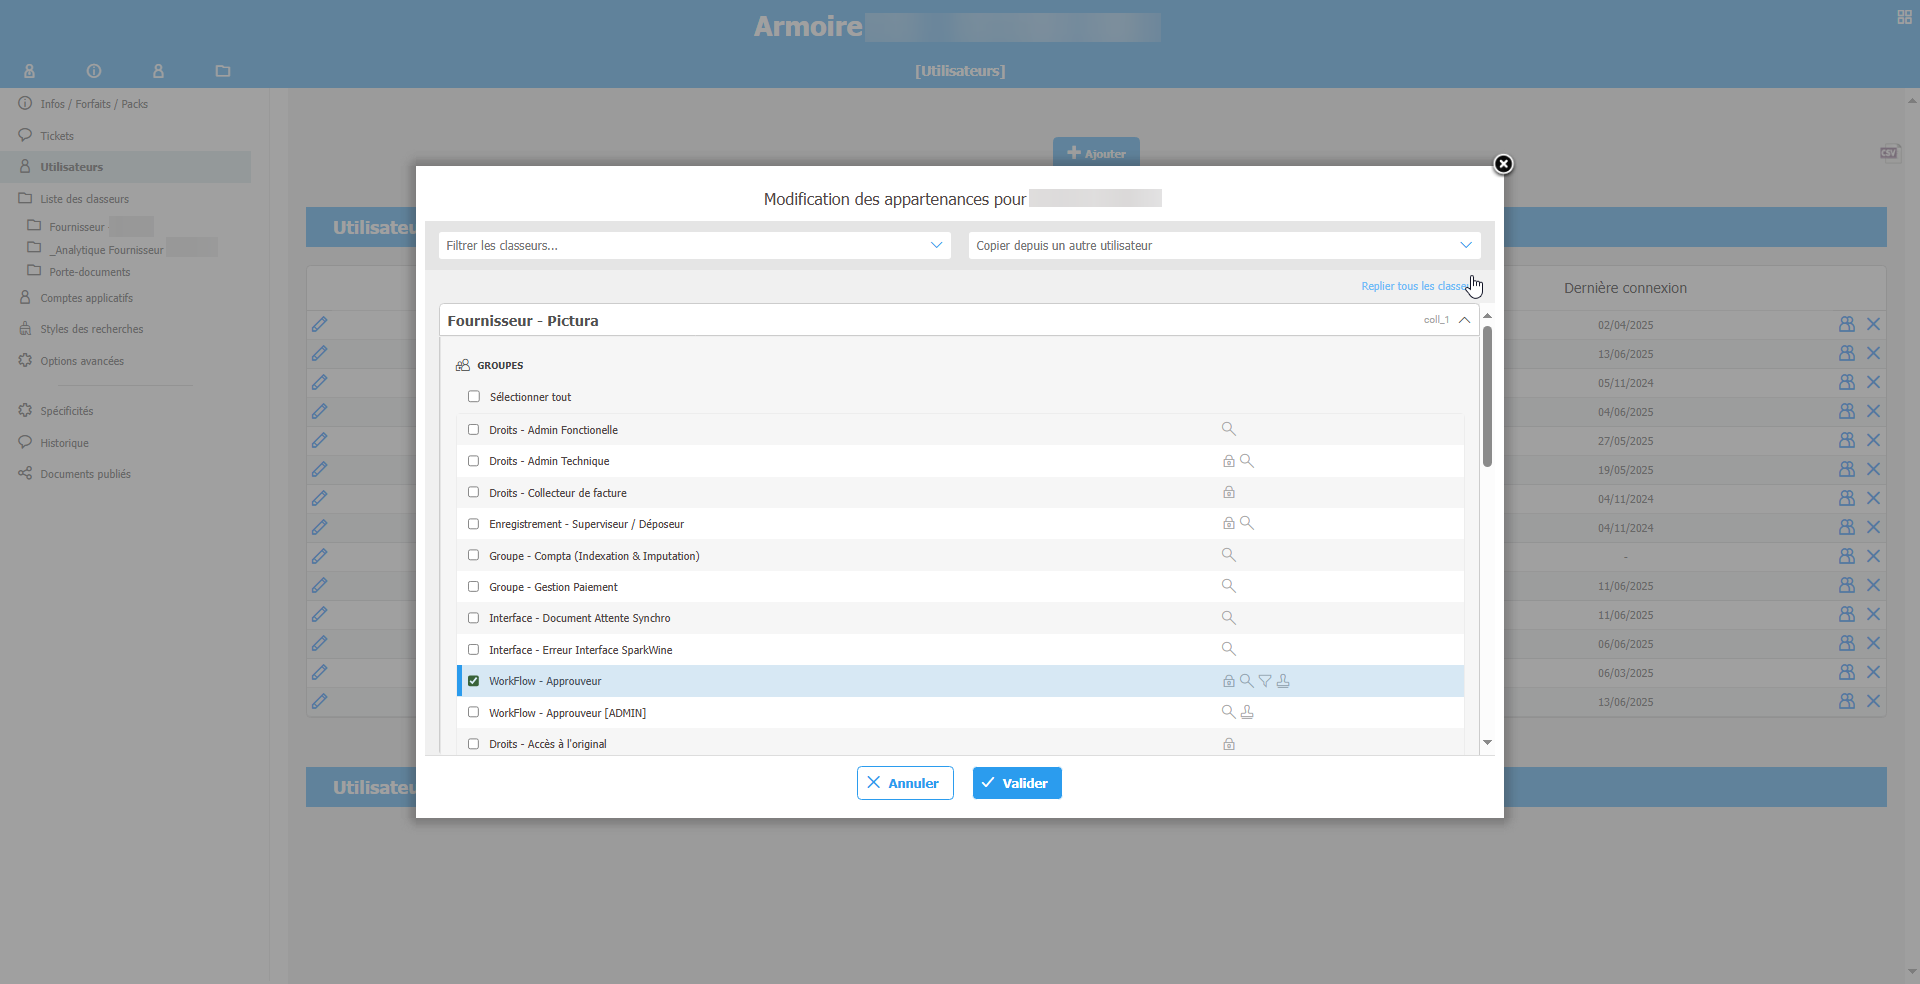
Task: Click the Annuler button
Action: [905, 783]
